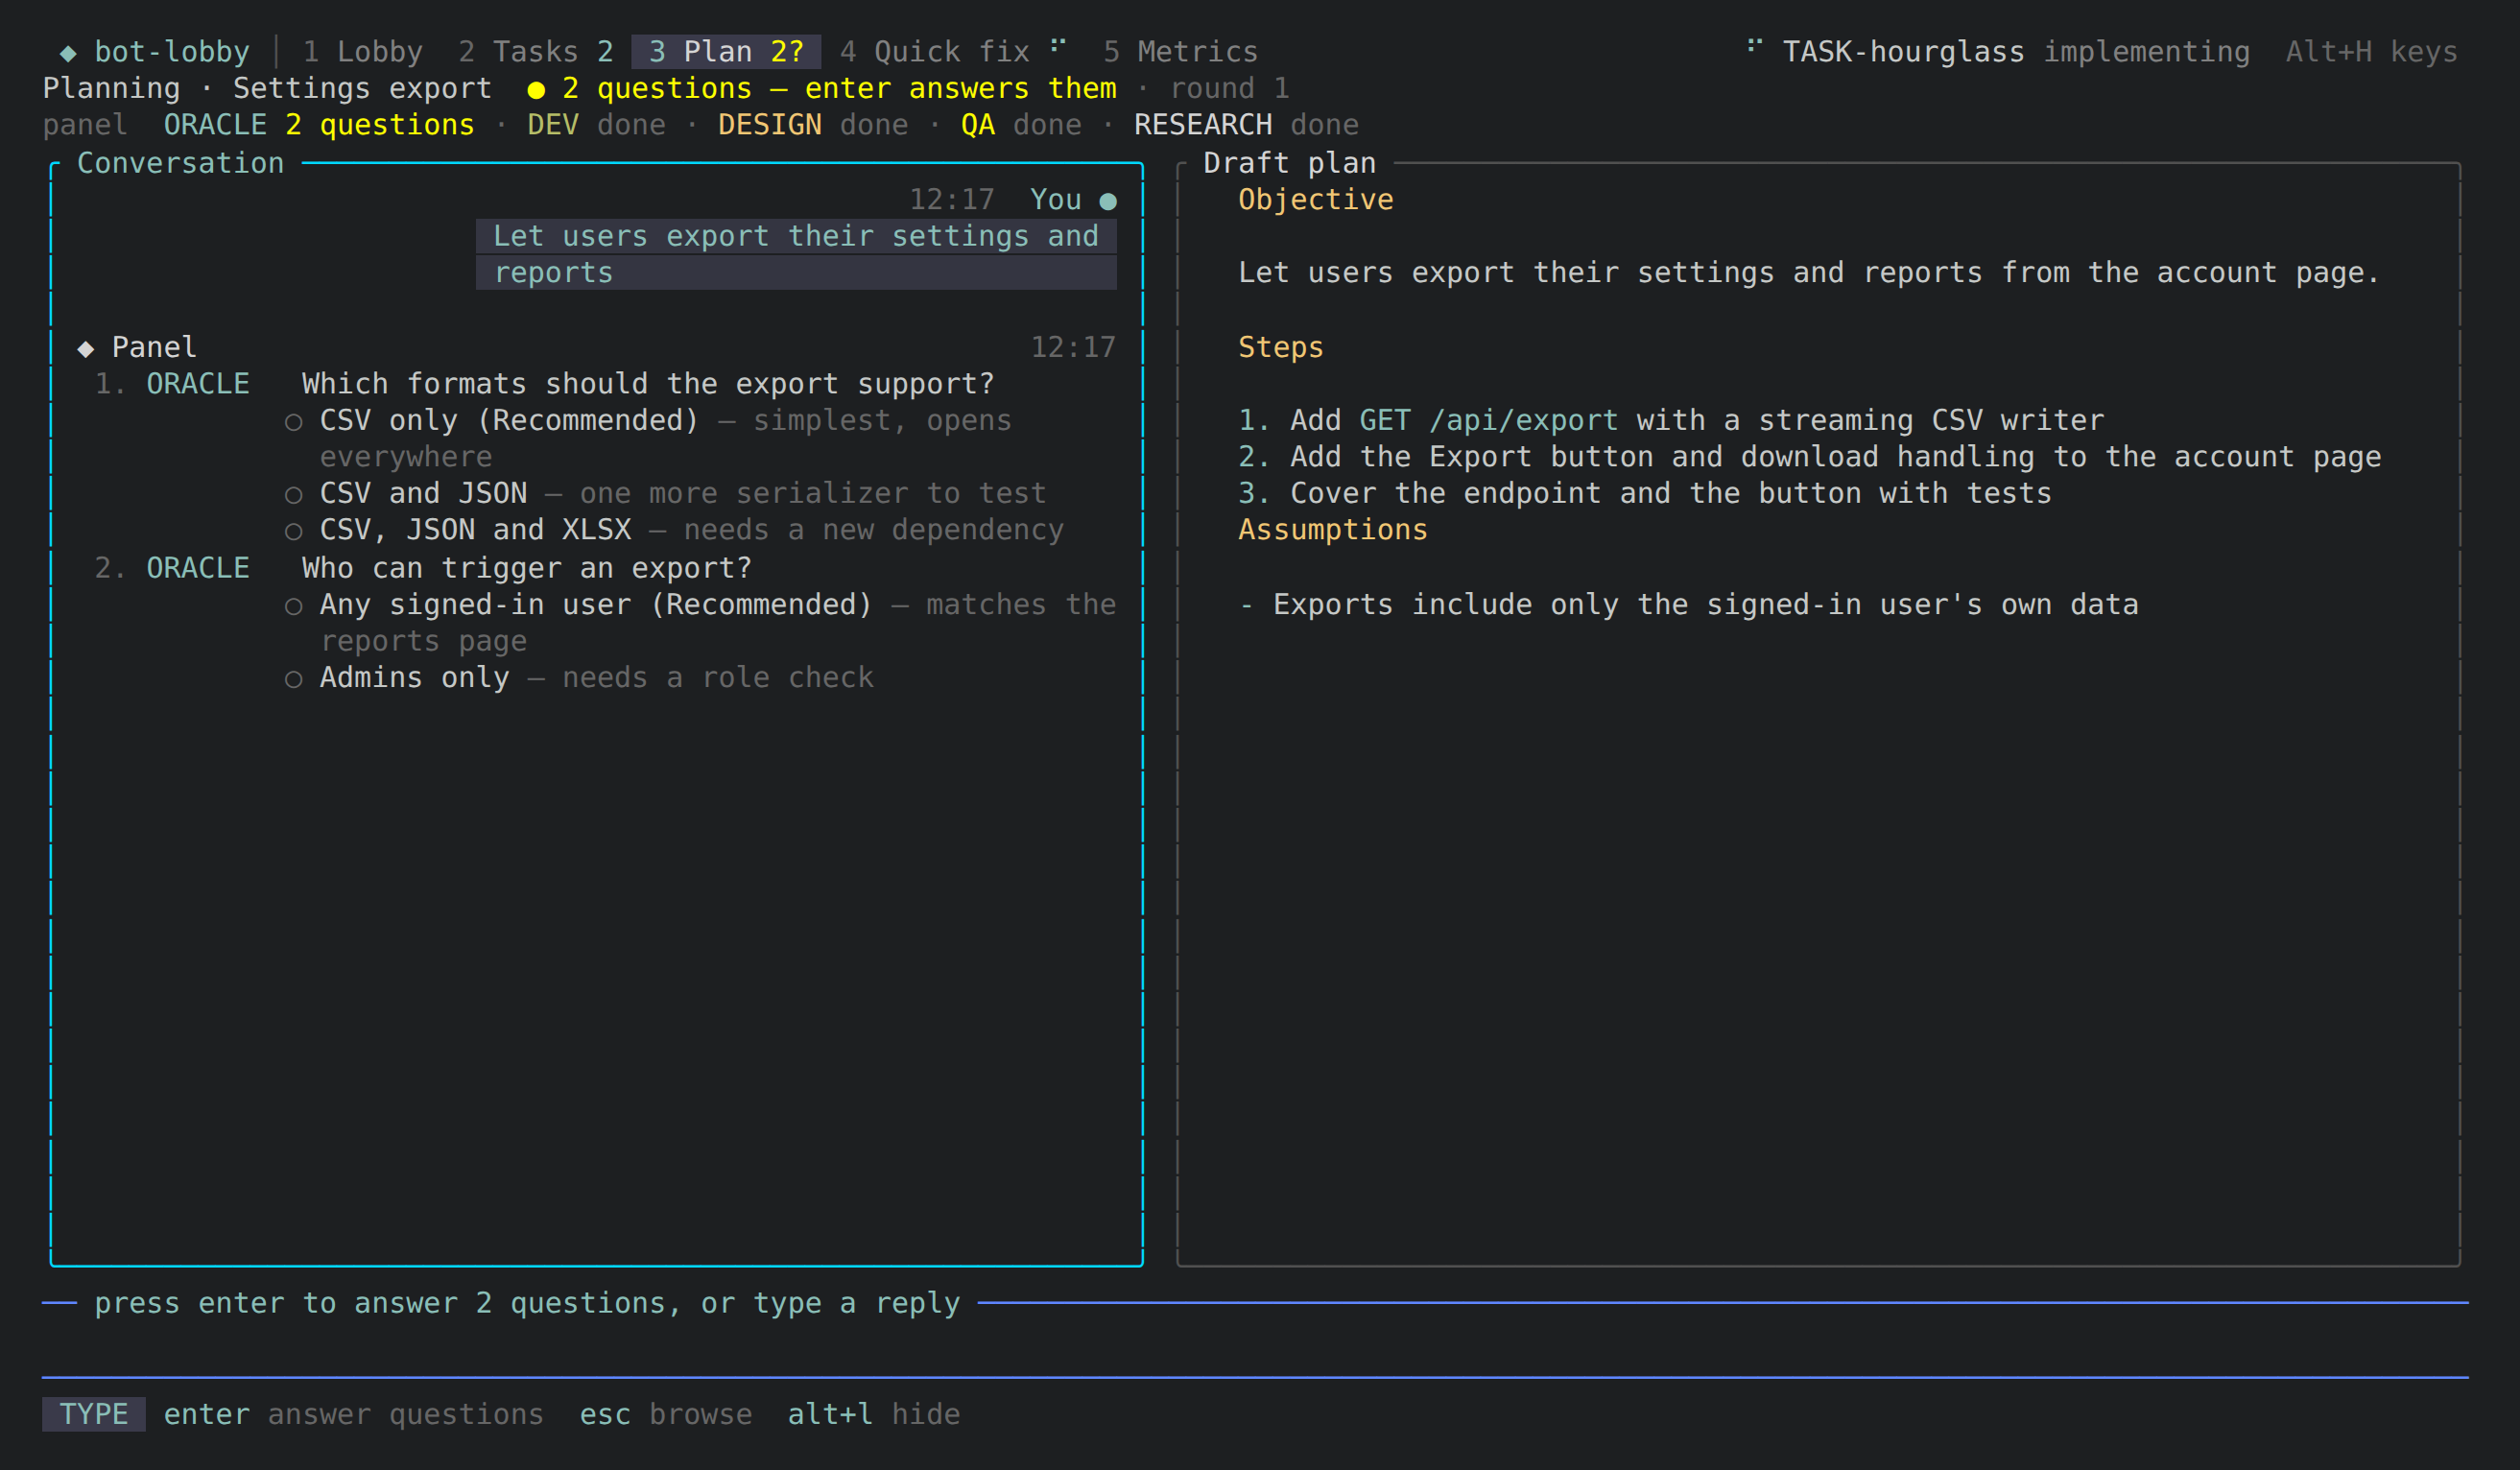Switch to the 5 Metrics tab

pos(1180,51)
